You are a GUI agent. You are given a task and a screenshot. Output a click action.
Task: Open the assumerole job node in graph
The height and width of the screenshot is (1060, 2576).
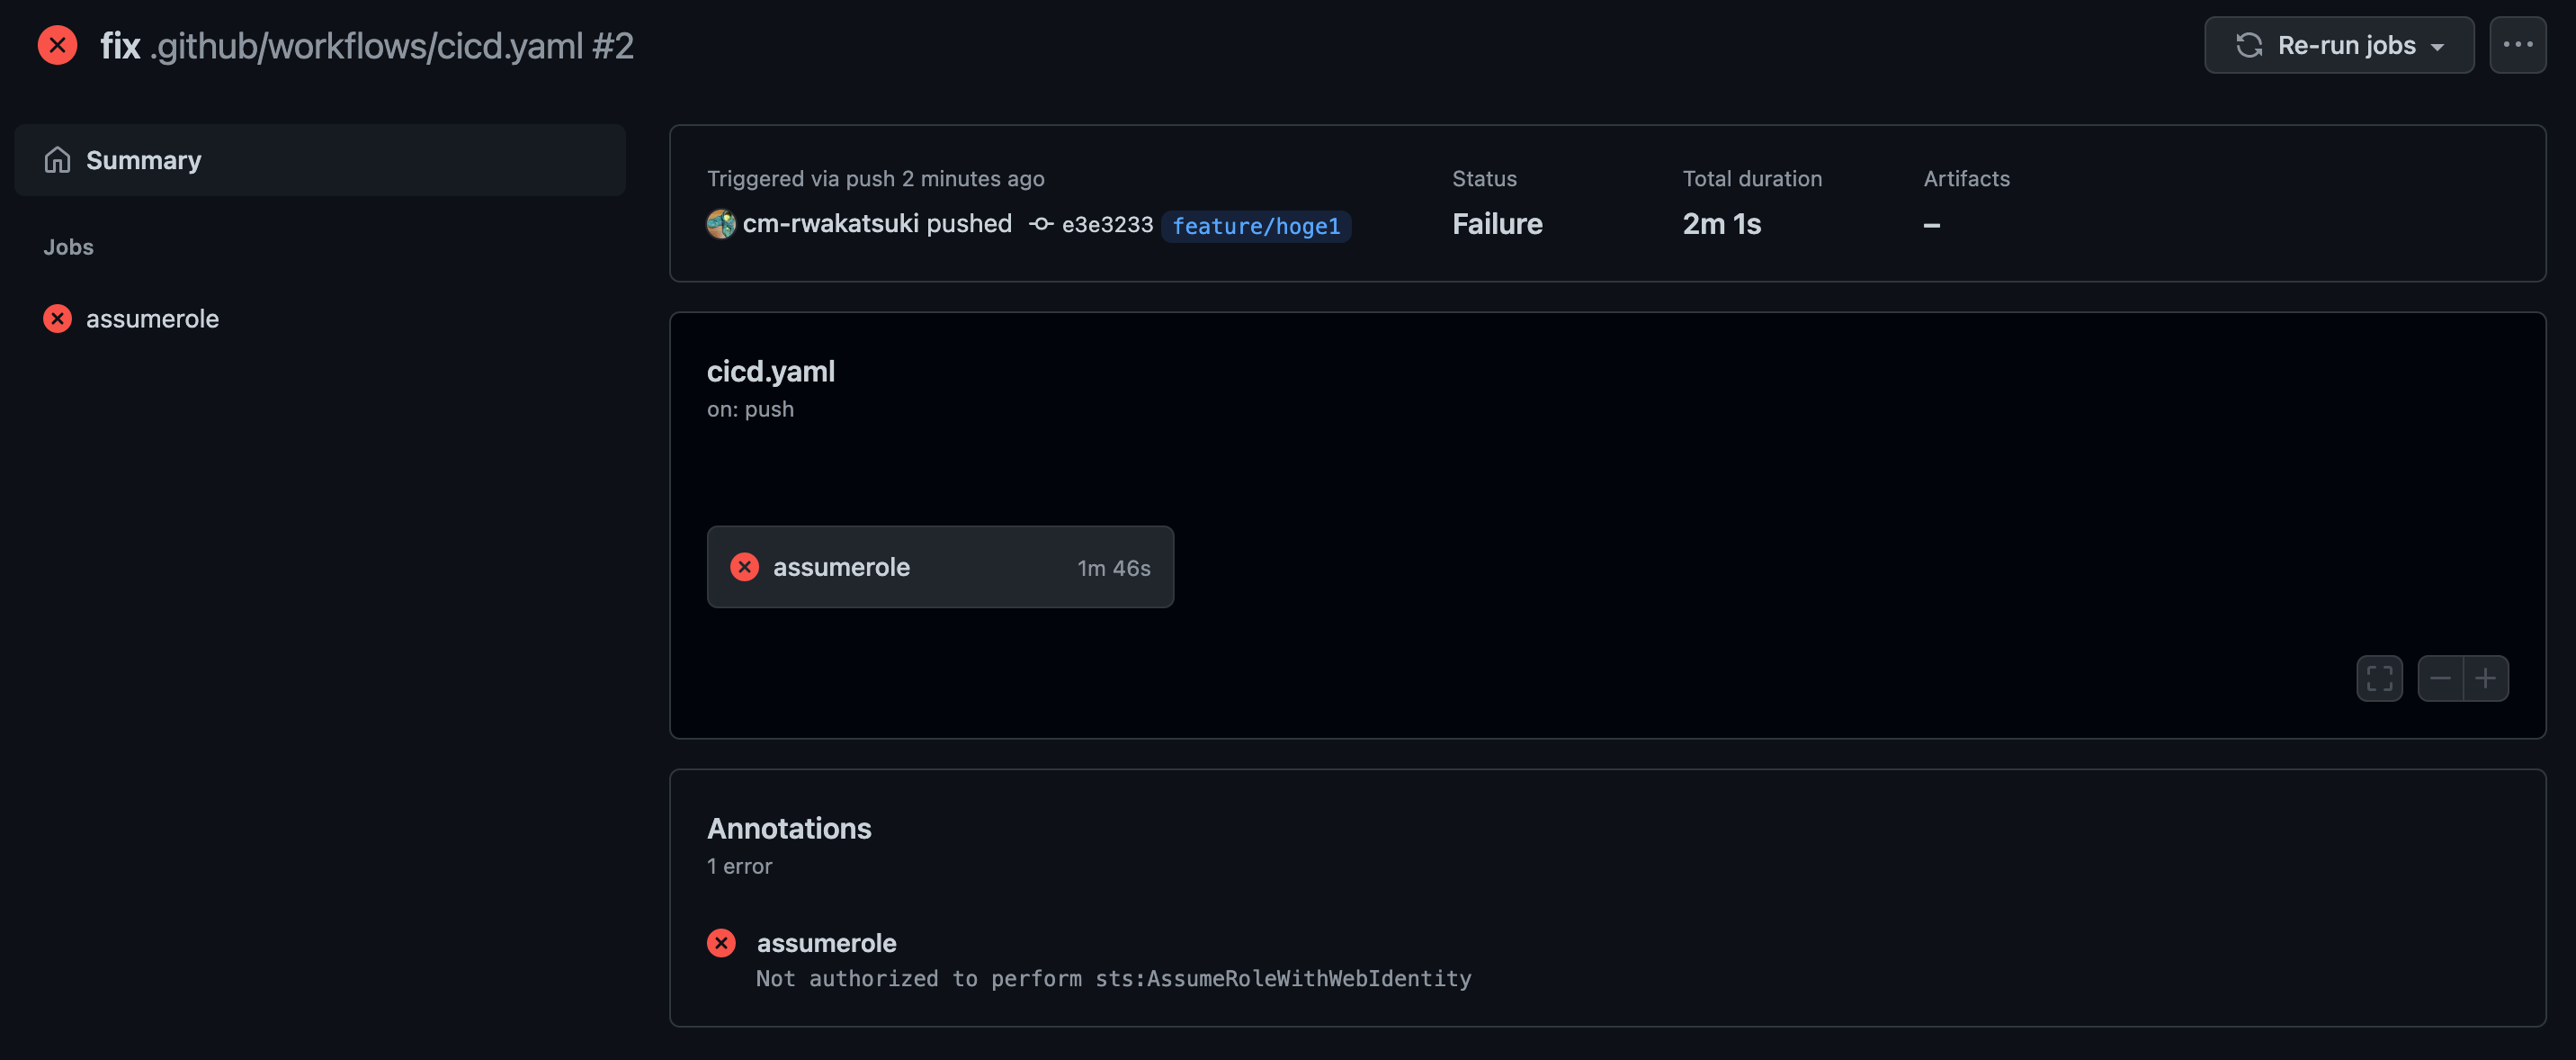pyautogui.click(x=940, y=567)
